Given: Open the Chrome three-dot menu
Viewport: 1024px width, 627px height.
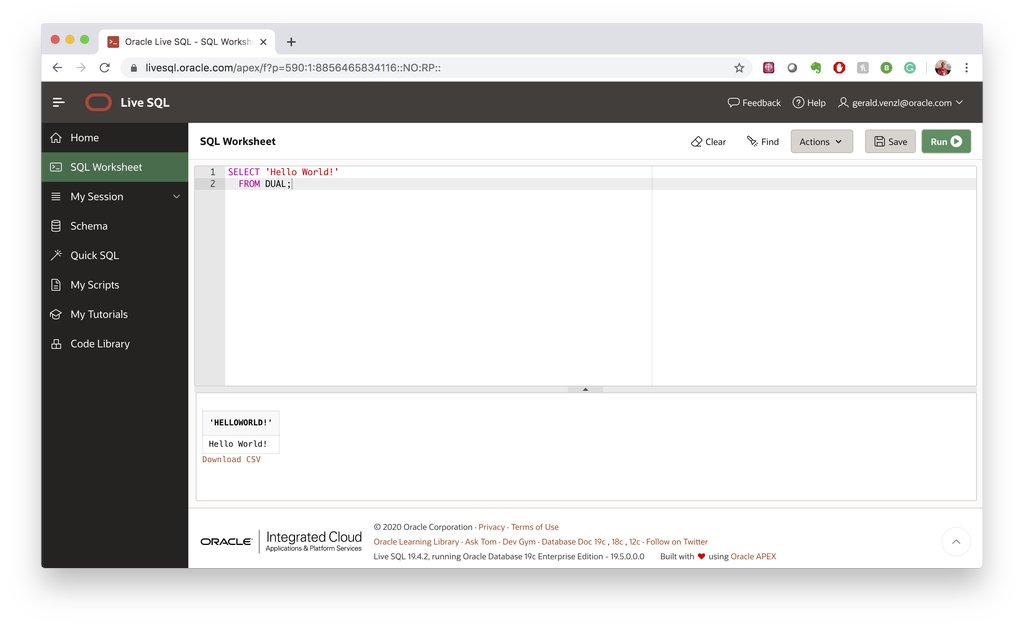Looking at the screenshot, I should click(967, 68).
